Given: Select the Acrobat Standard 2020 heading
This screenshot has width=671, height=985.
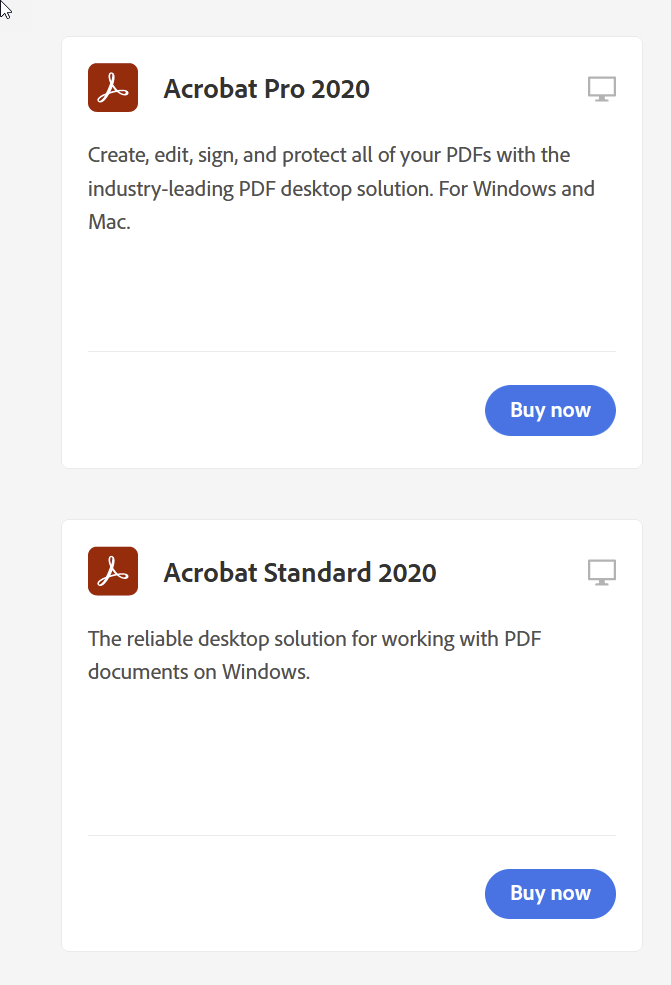Looking at the screenshot, I should [x=300, y=572].
